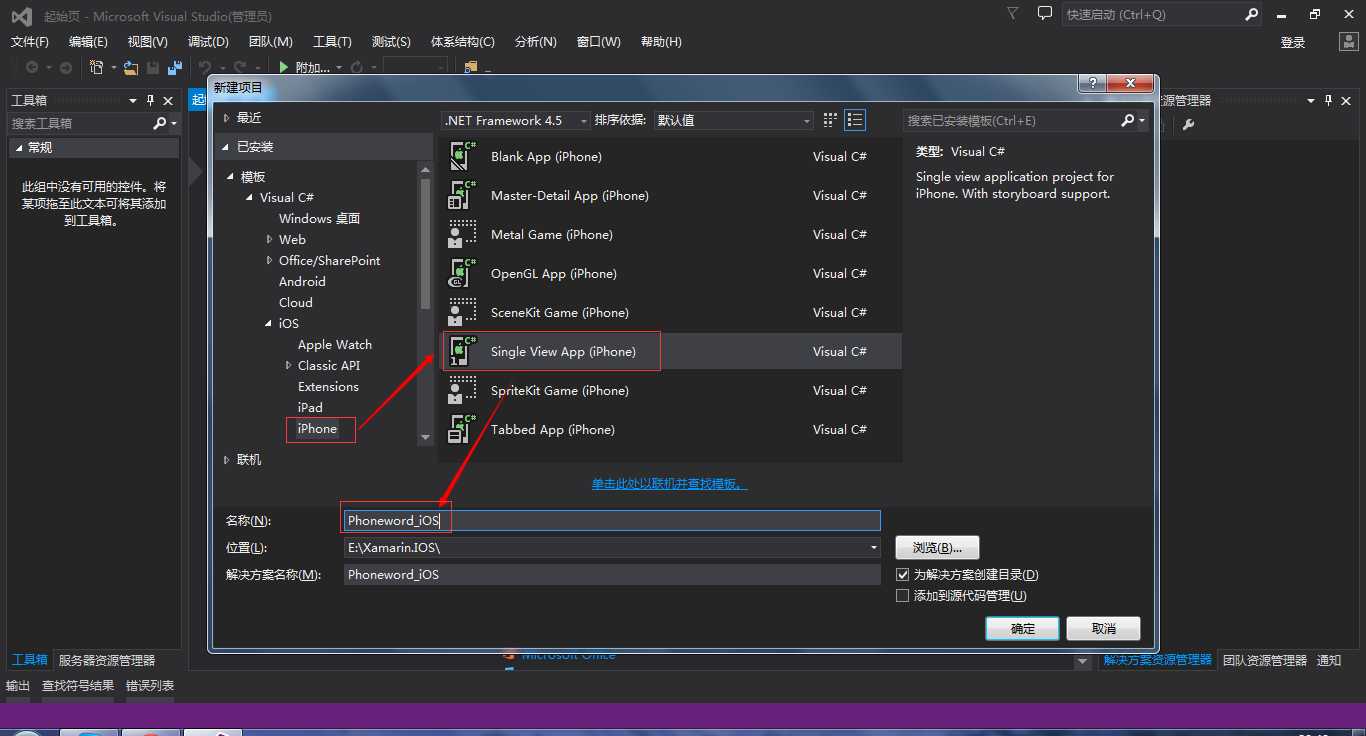Click the open file folder toolbar icon
This screenshot has width=1366, height=736.
(130, 67)
